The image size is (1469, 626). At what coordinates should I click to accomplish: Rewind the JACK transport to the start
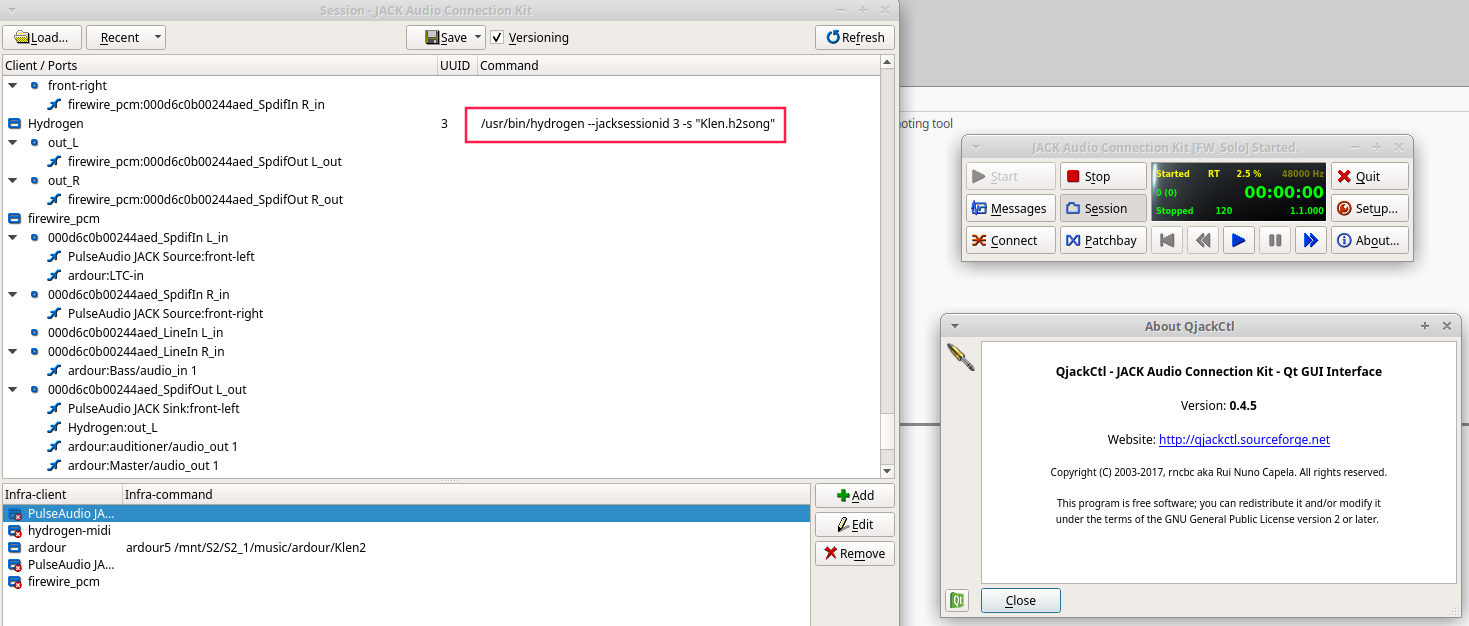1166,240
